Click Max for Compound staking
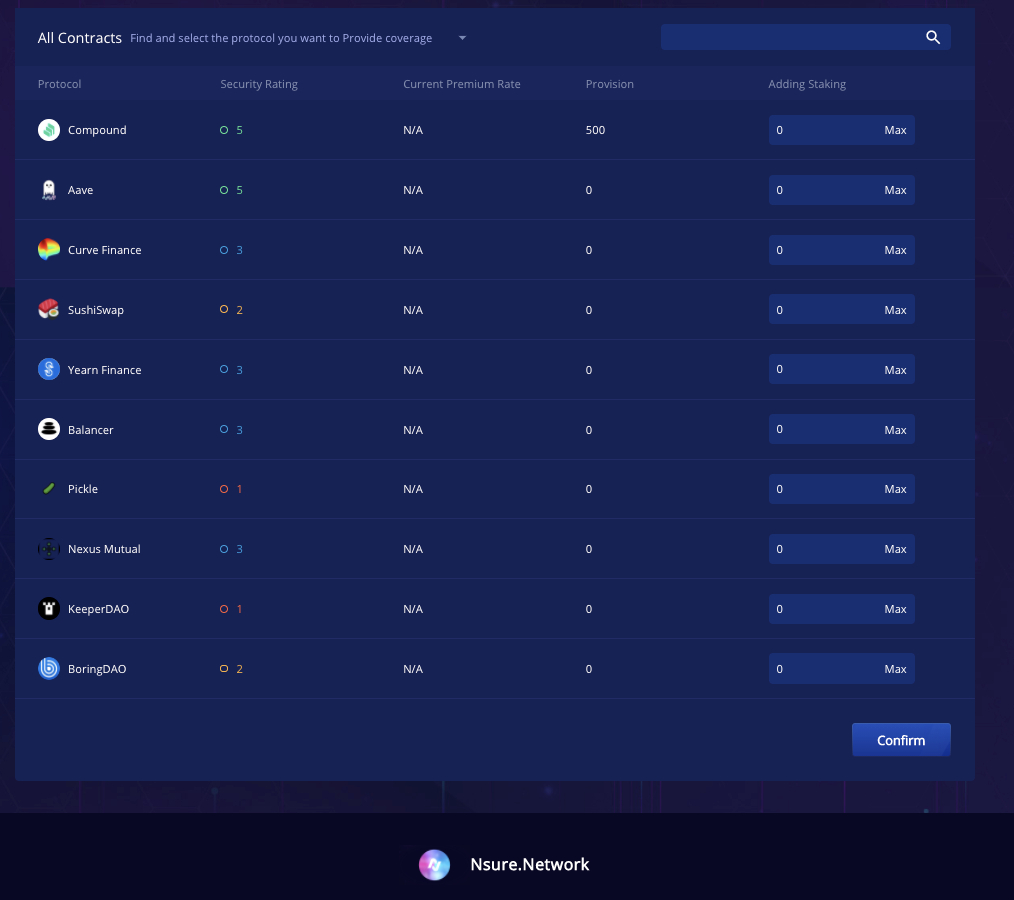This screenshot has height=900, width=1014. (x=895, y=130)
